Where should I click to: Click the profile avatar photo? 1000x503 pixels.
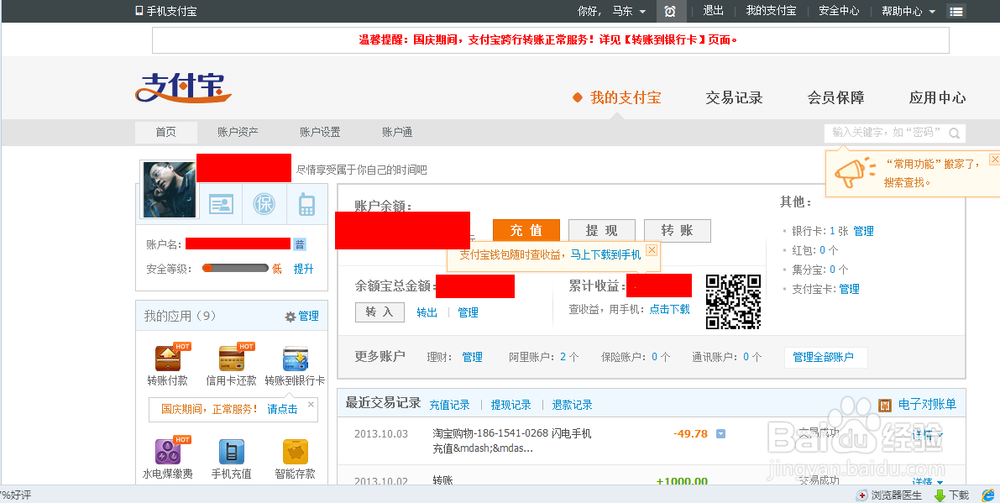[x=169, y=190]
